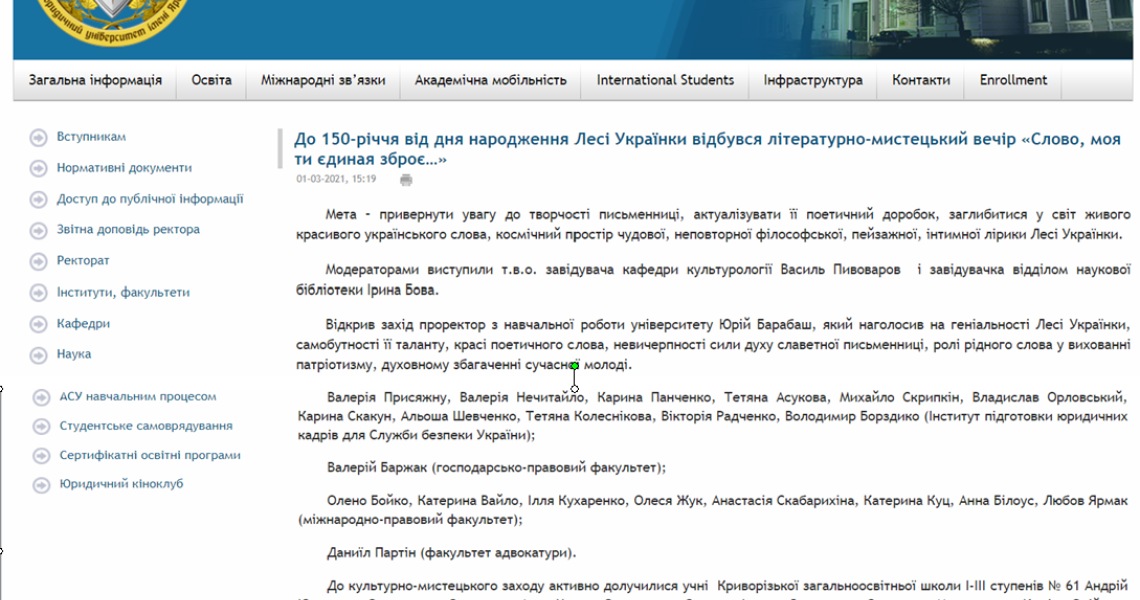Click the arrow icon beside Кафедри

click(39, 324)
